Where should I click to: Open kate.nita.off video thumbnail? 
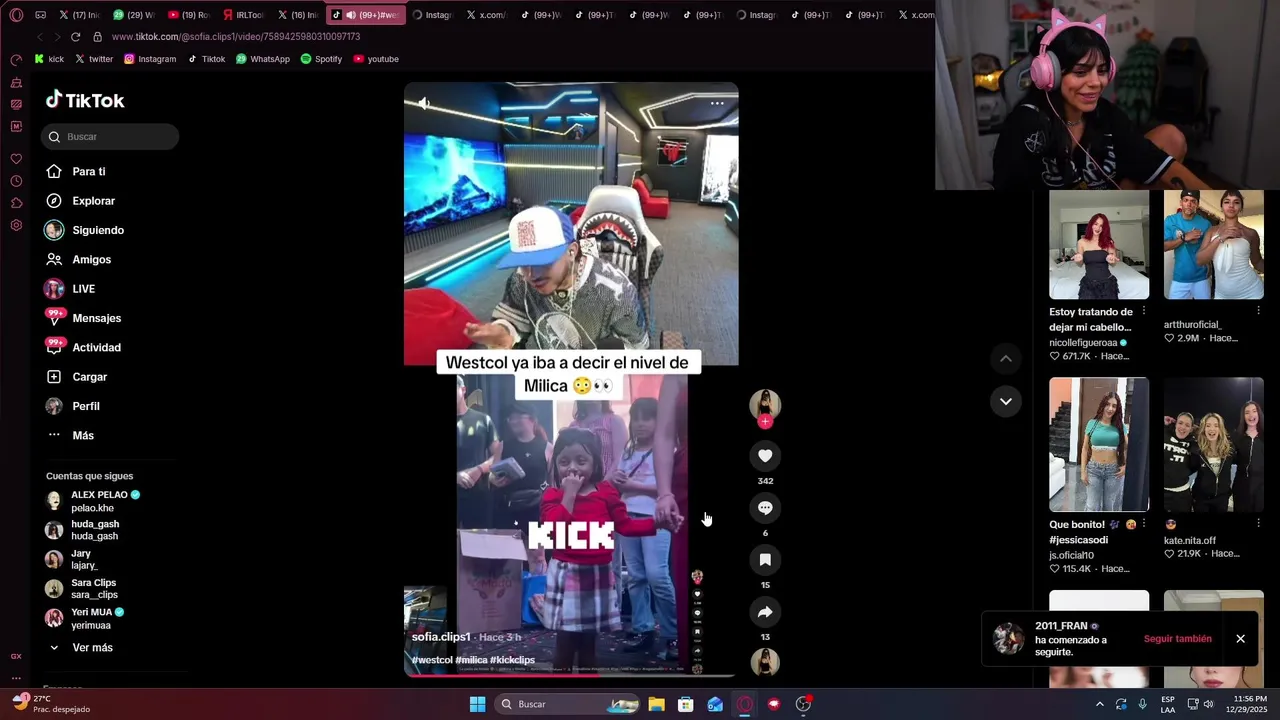(x=1213, y=444)
